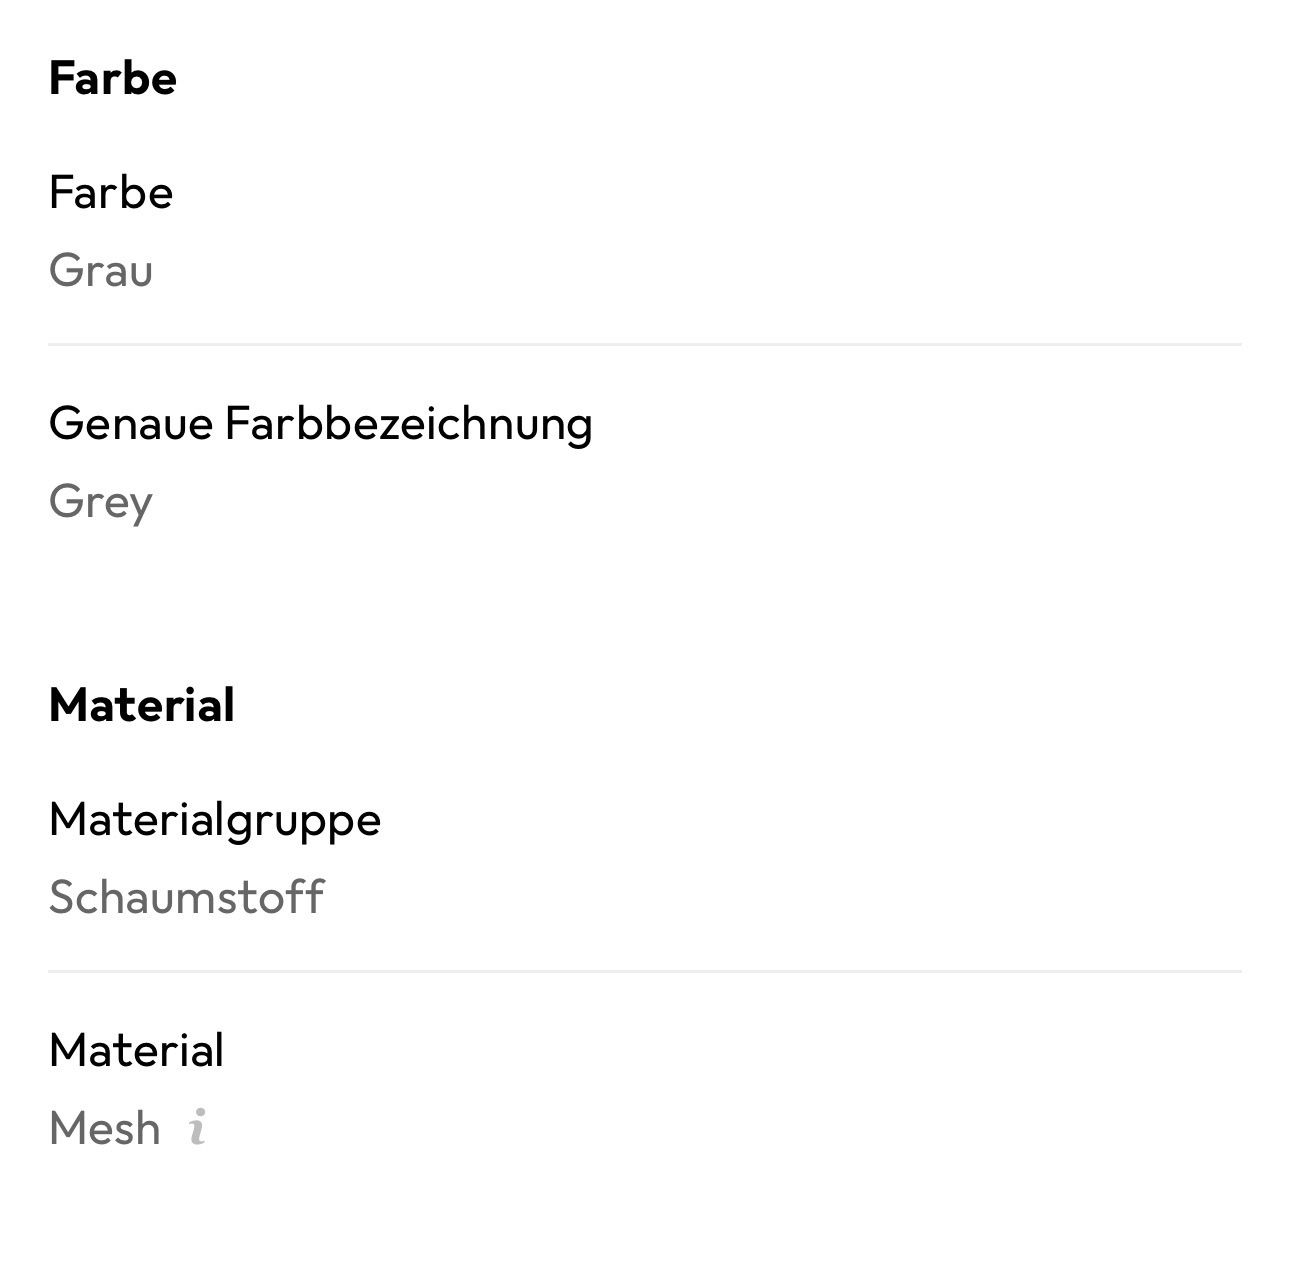Screen dimensions: 1290x1281
Task: Click the Grey color designation value
Action: (101, 501)
